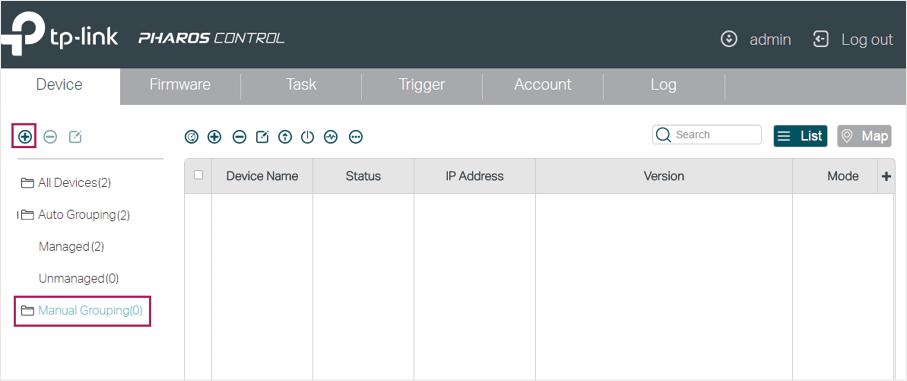Open the more options ellipsis icon

click(x=356, y=137)
